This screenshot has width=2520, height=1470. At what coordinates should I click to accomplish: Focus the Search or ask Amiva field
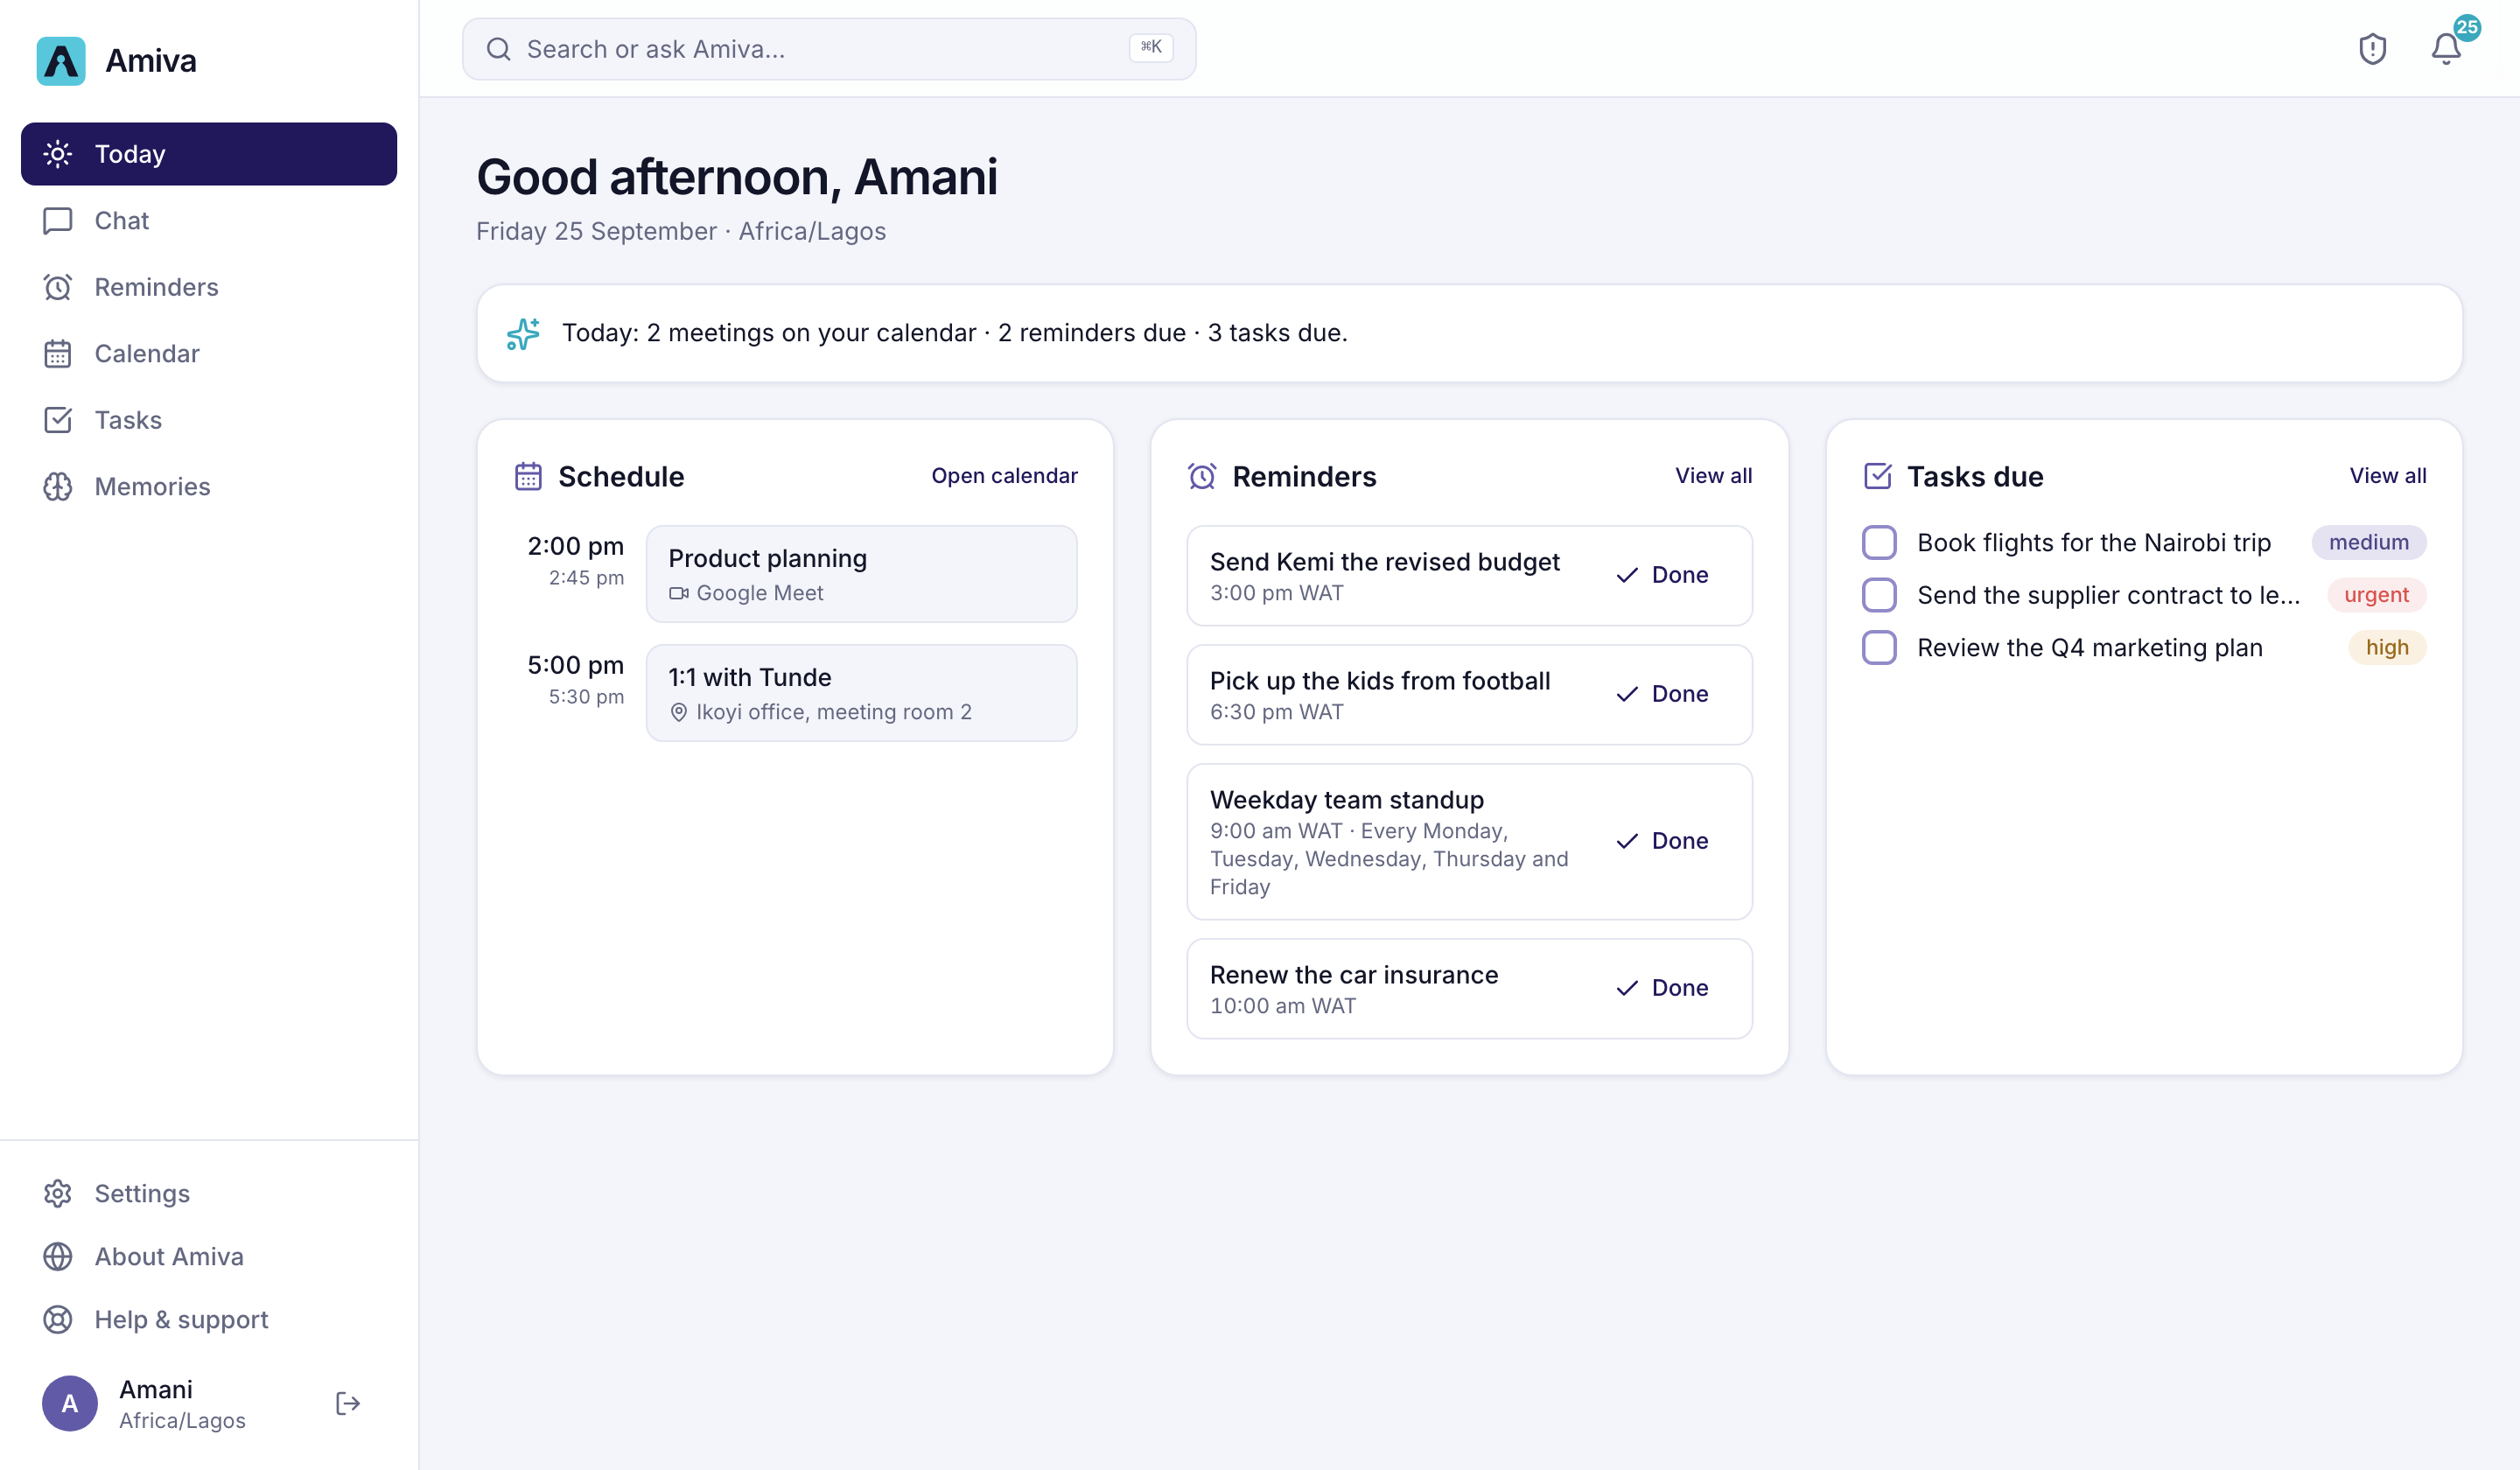coord(828,49)
